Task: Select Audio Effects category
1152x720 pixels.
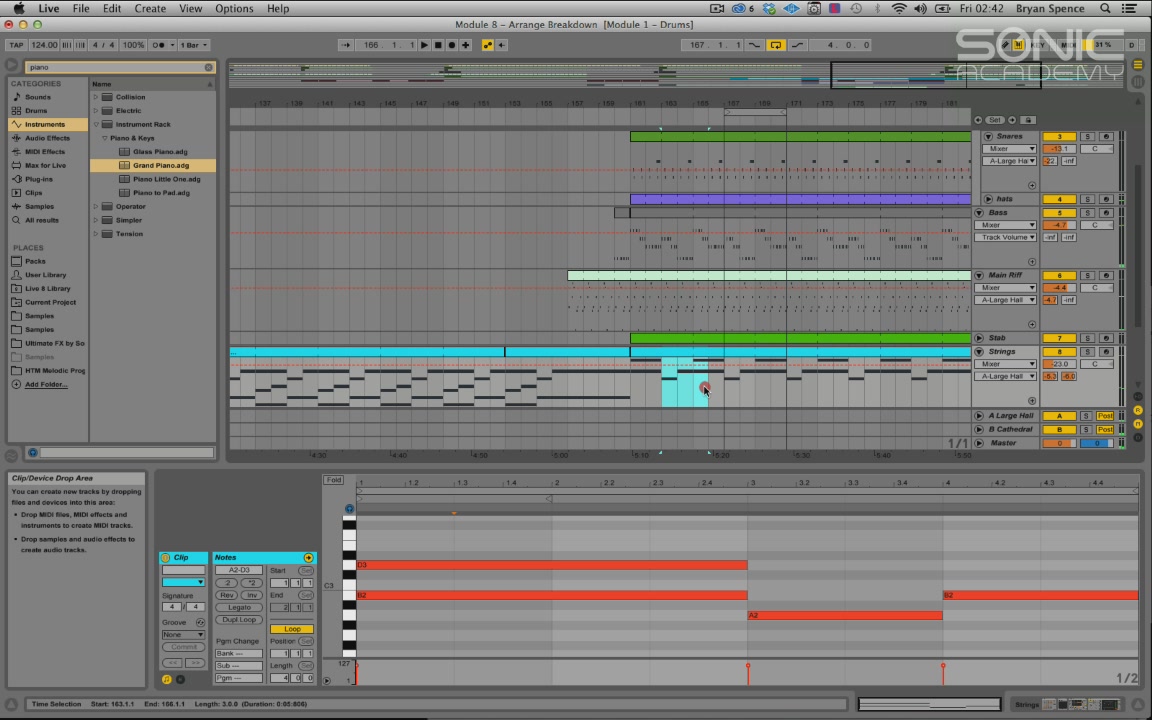Action: 47,137
